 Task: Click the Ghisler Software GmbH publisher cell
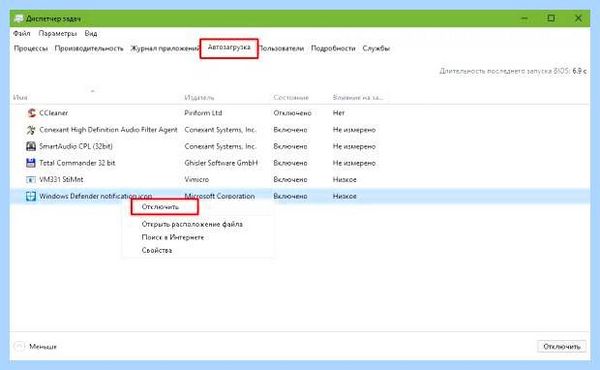pyautogui.click(x=221, y=163)
